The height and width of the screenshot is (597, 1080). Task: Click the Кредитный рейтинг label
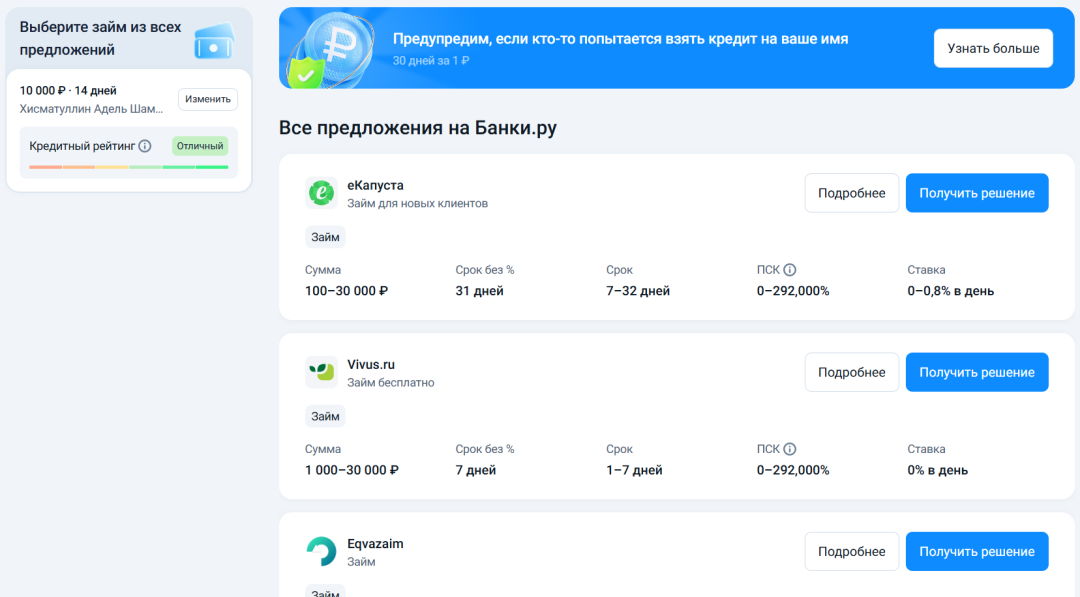coord(82,146)
